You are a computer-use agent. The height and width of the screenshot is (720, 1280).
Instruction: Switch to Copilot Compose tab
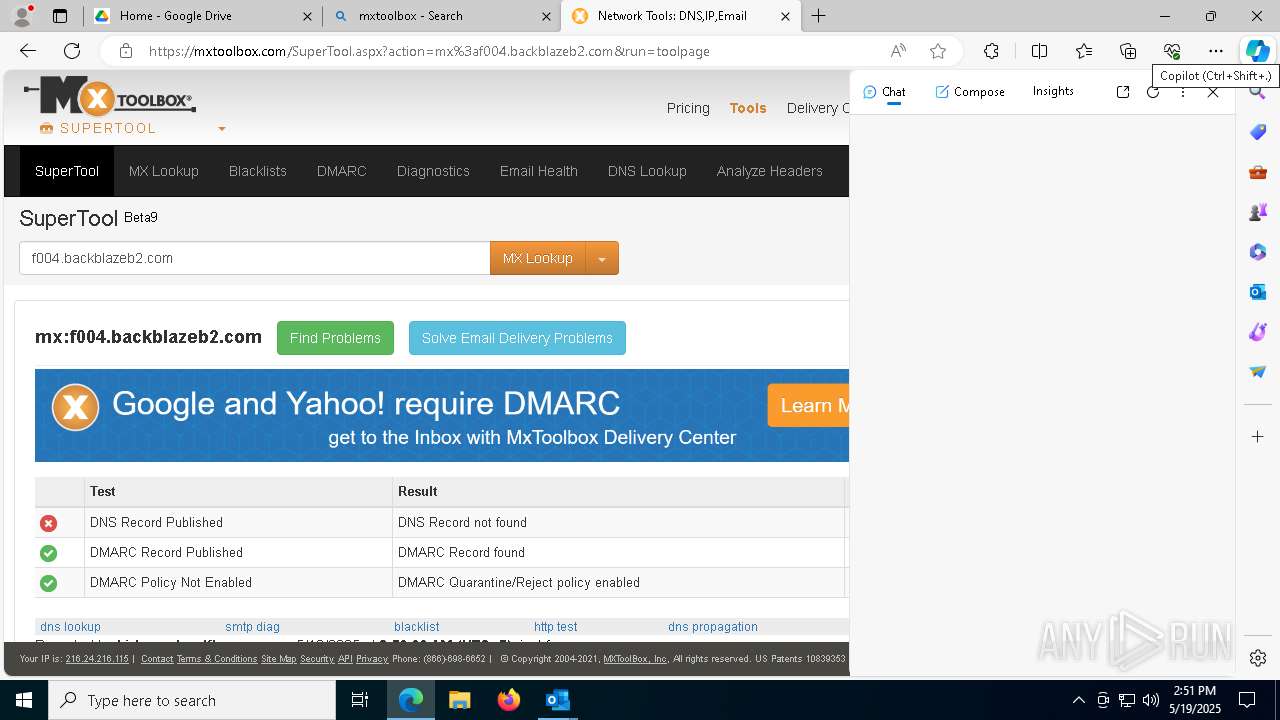click(x=970, y=92)
